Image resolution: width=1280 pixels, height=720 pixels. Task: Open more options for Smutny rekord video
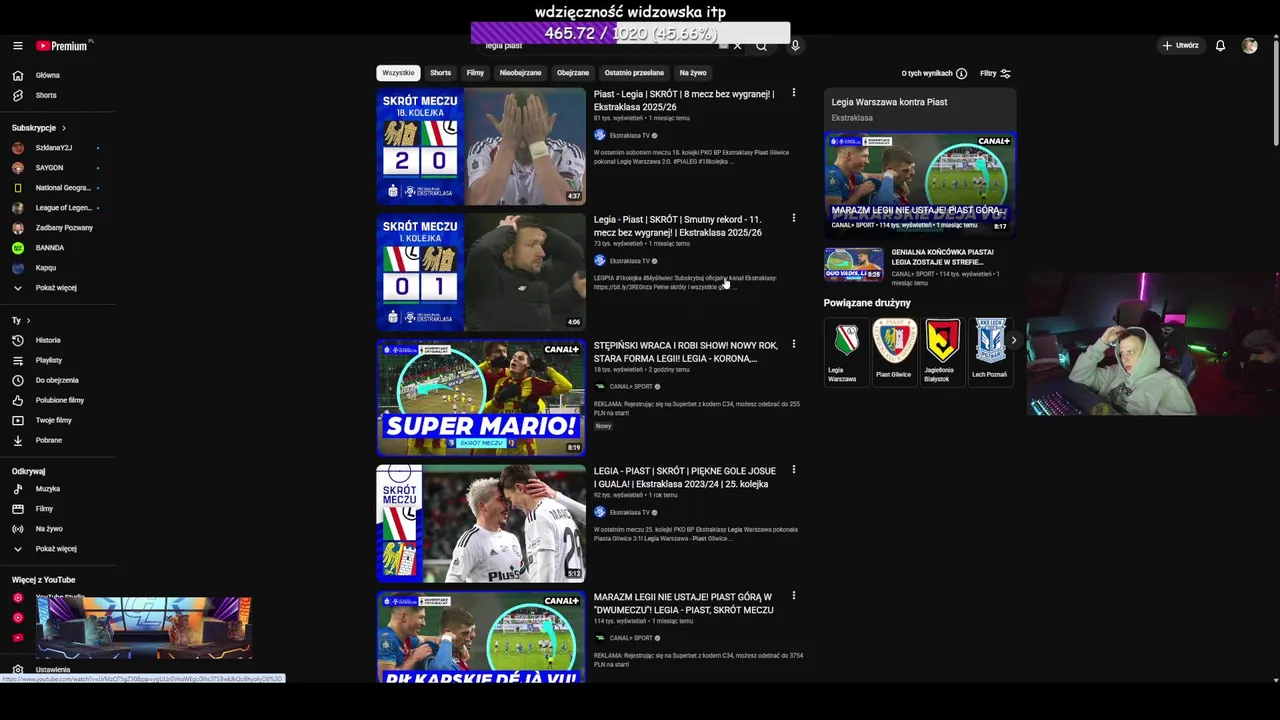tap(794, 218)
